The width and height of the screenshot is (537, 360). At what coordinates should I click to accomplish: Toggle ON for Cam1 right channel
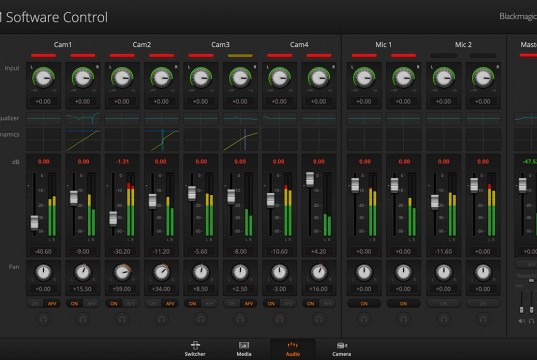tap(74, 303)
